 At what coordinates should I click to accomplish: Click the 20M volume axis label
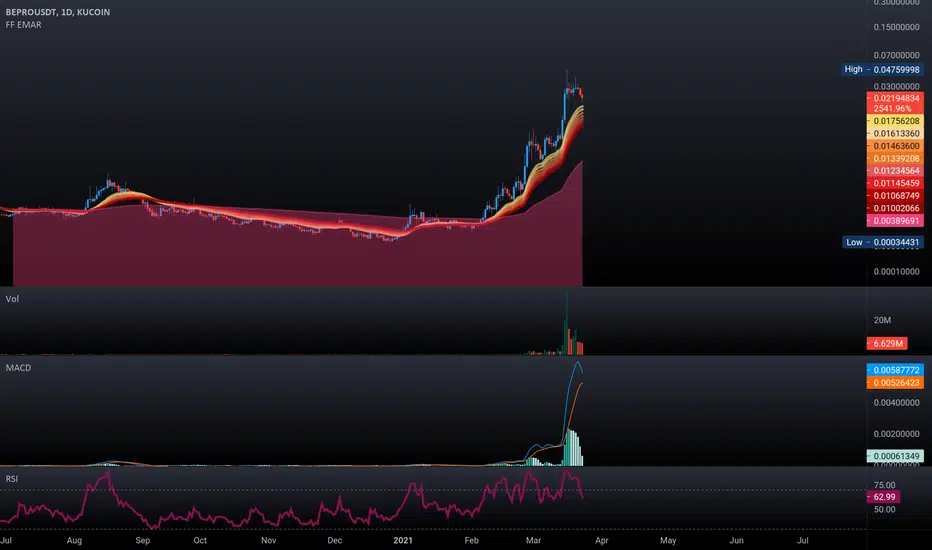[x=882, y=320]
